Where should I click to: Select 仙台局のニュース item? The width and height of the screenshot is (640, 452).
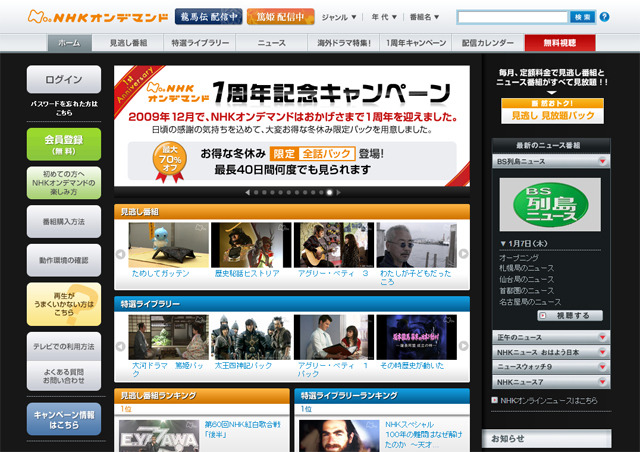point(527,279)
